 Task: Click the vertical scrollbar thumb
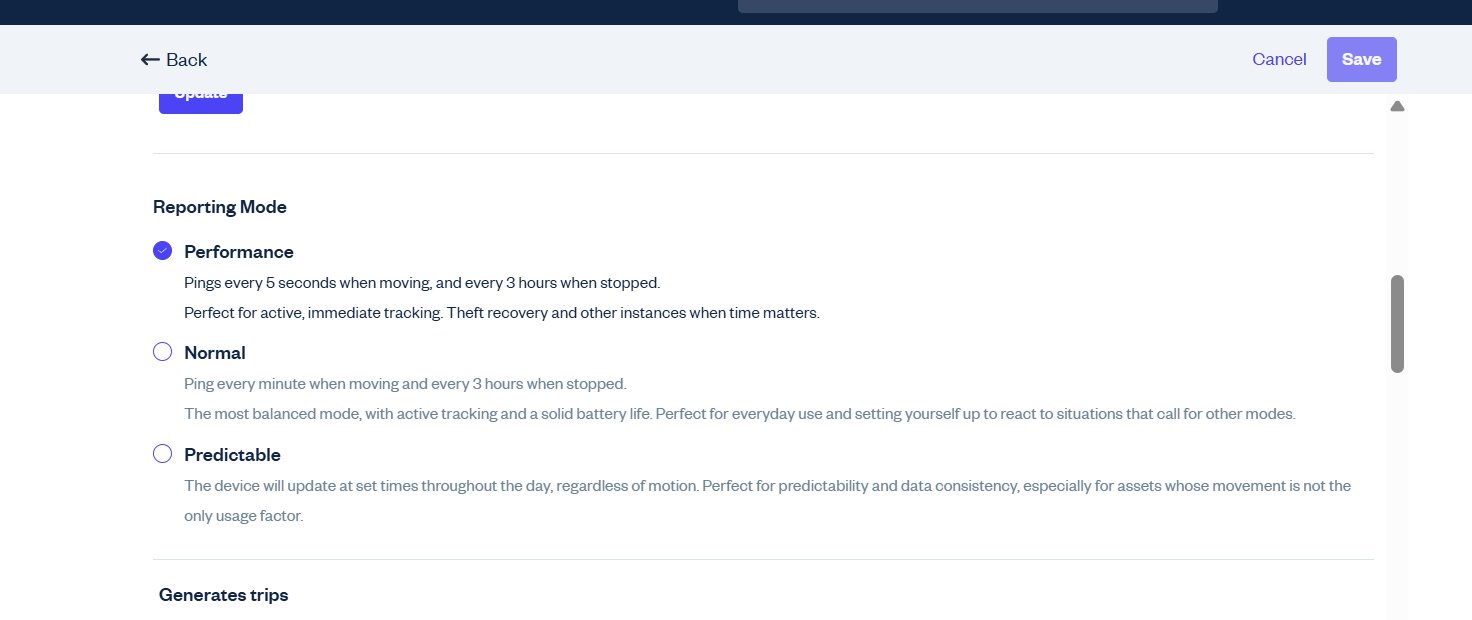(x=1397, y=324)
